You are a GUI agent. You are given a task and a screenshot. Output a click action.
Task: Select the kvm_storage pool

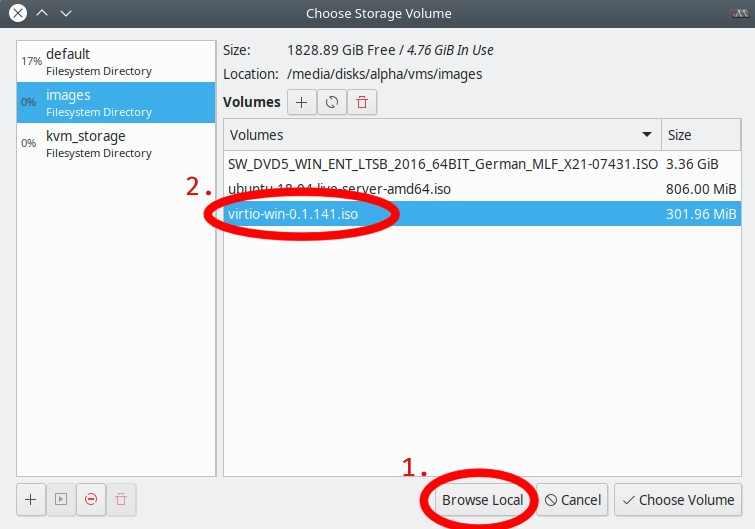coord(116,143)
